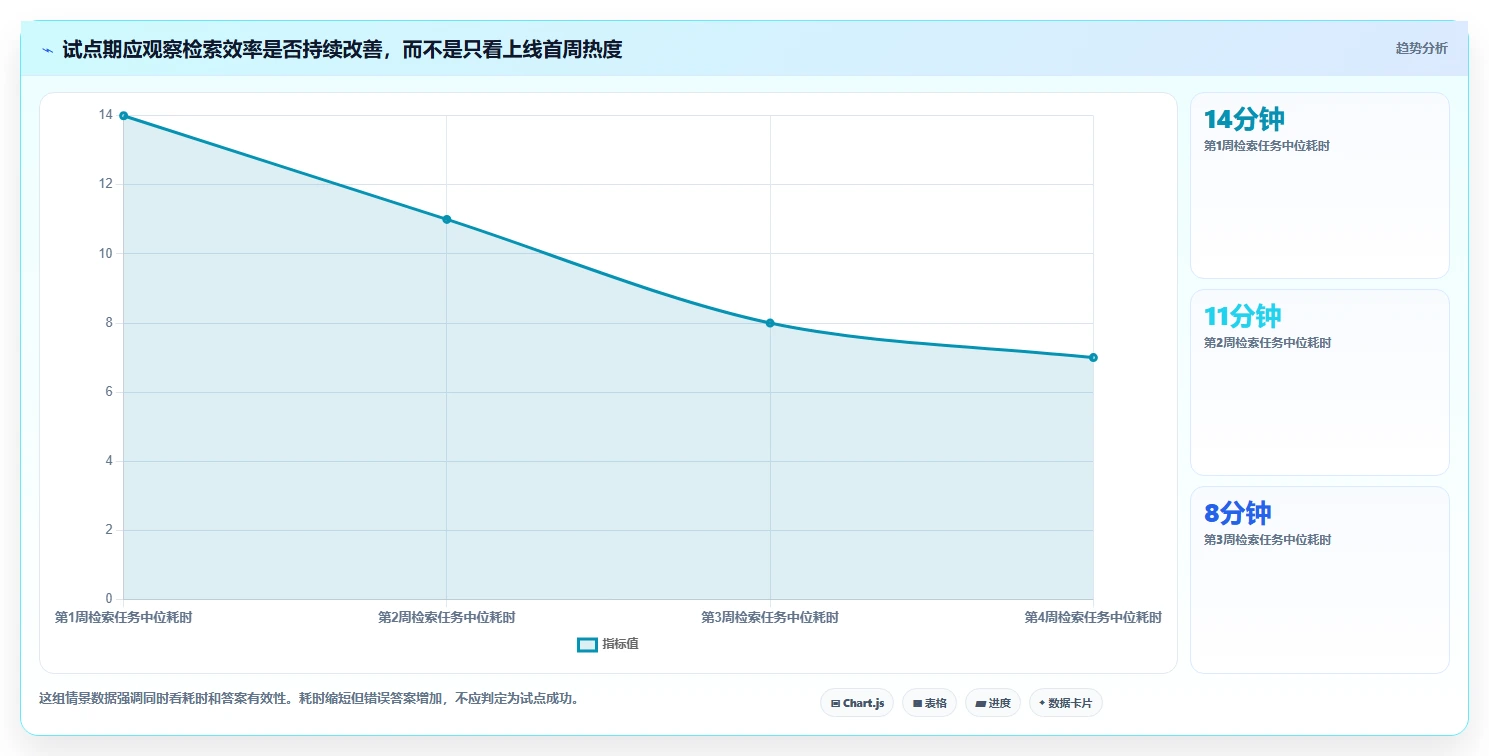Click the week 3 data point at 8
The width and height of the screenshot is (1489, 756).
point(770,323)
